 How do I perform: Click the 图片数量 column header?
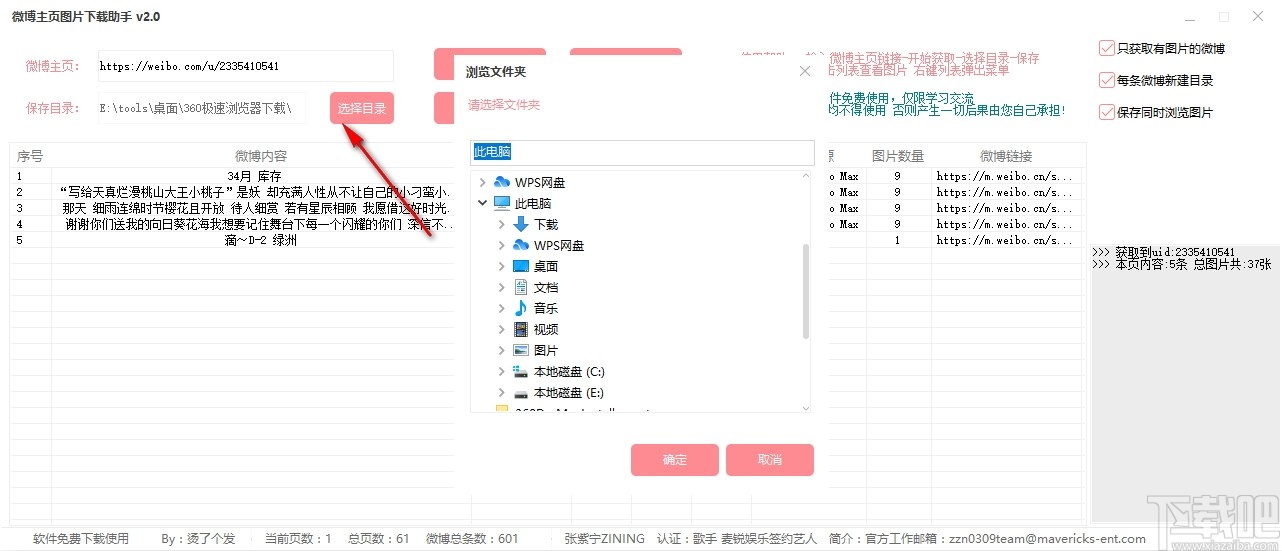[x=898, y=156]
